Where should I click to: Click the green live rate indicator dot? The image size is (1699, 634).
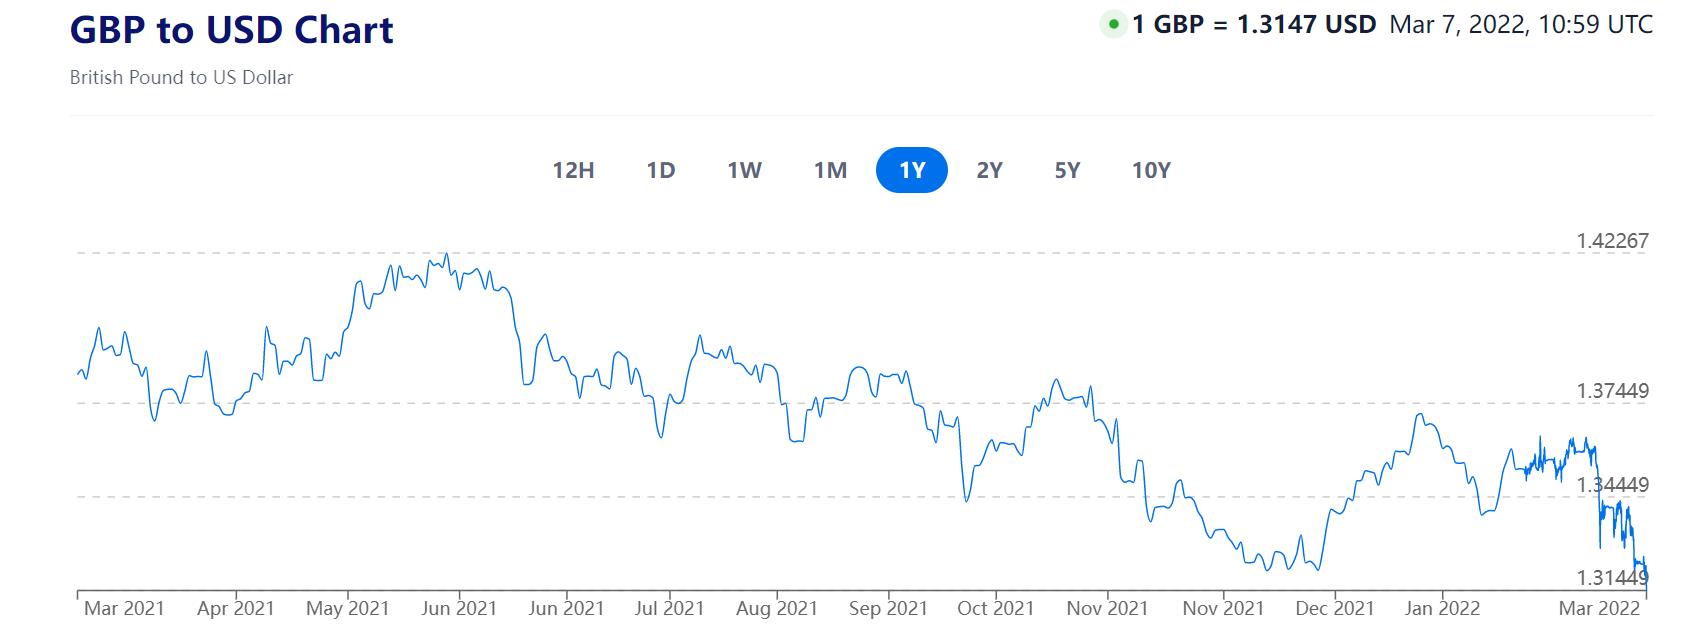(x=1113, y=24)
